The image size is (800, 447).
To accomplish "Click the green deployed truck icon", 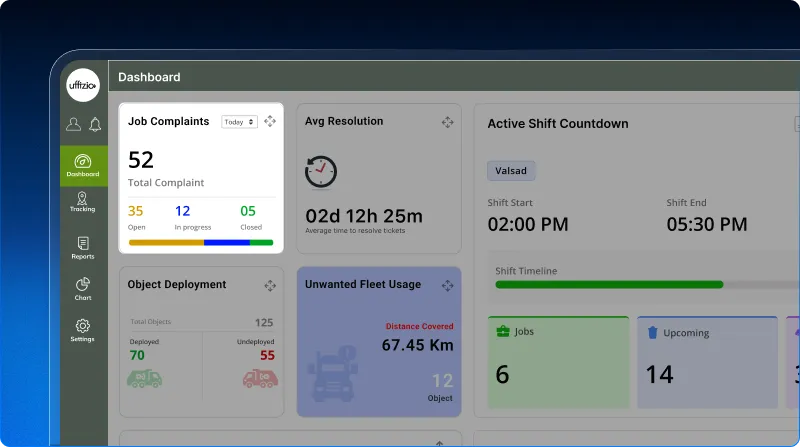I will tap(144, 379).
